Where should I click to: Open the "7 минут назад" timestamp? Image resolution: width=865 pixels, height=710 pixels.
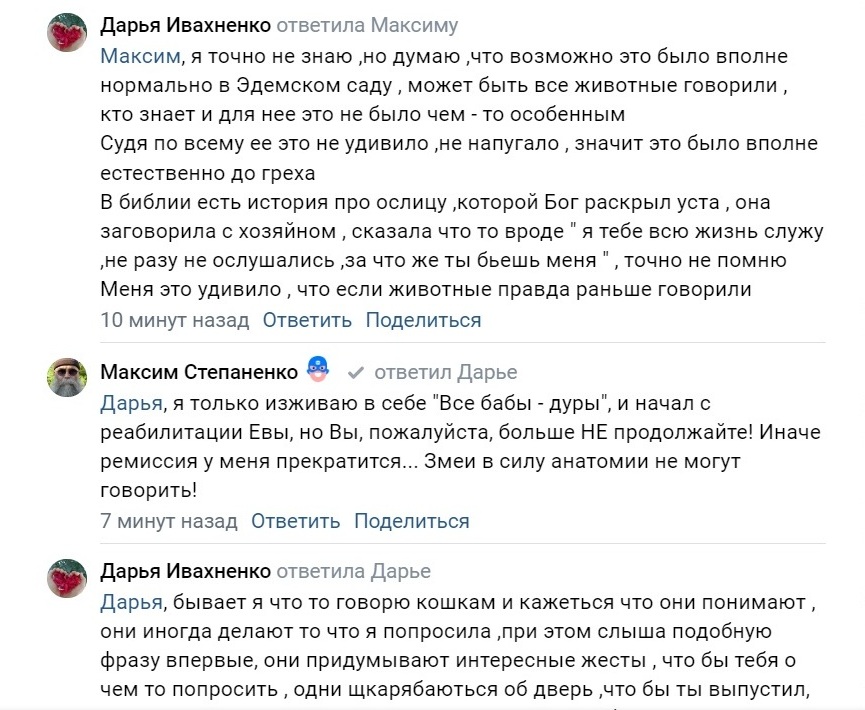pyautogui.click(x=169, y=521)
